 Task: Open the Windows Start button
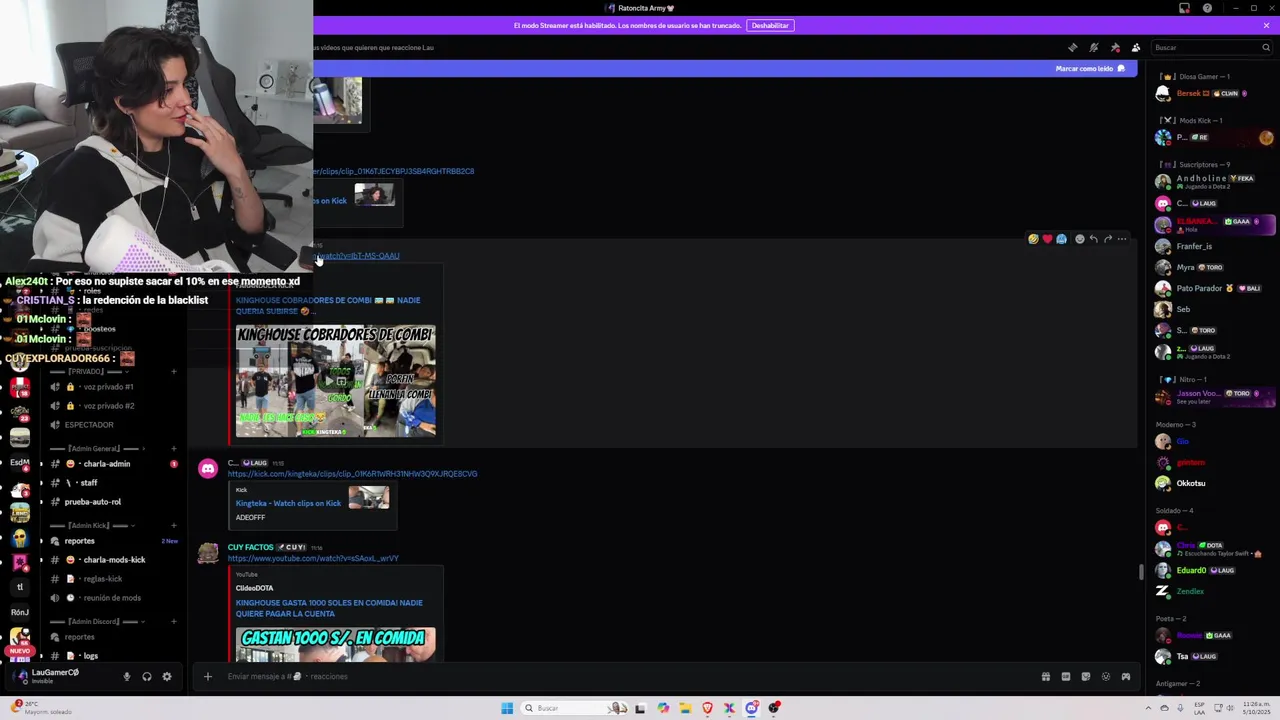(507, 708)
